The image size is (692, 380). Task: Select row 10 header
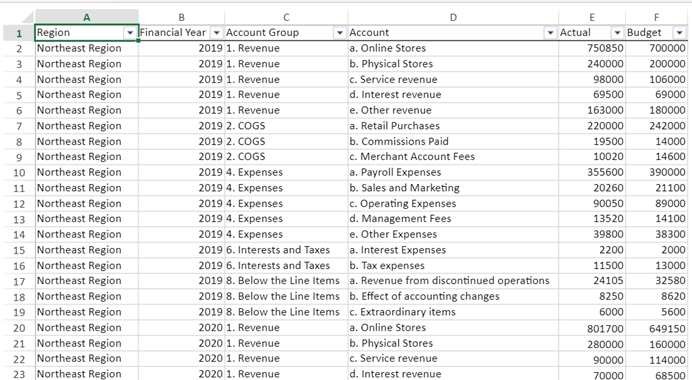(19, 173)
